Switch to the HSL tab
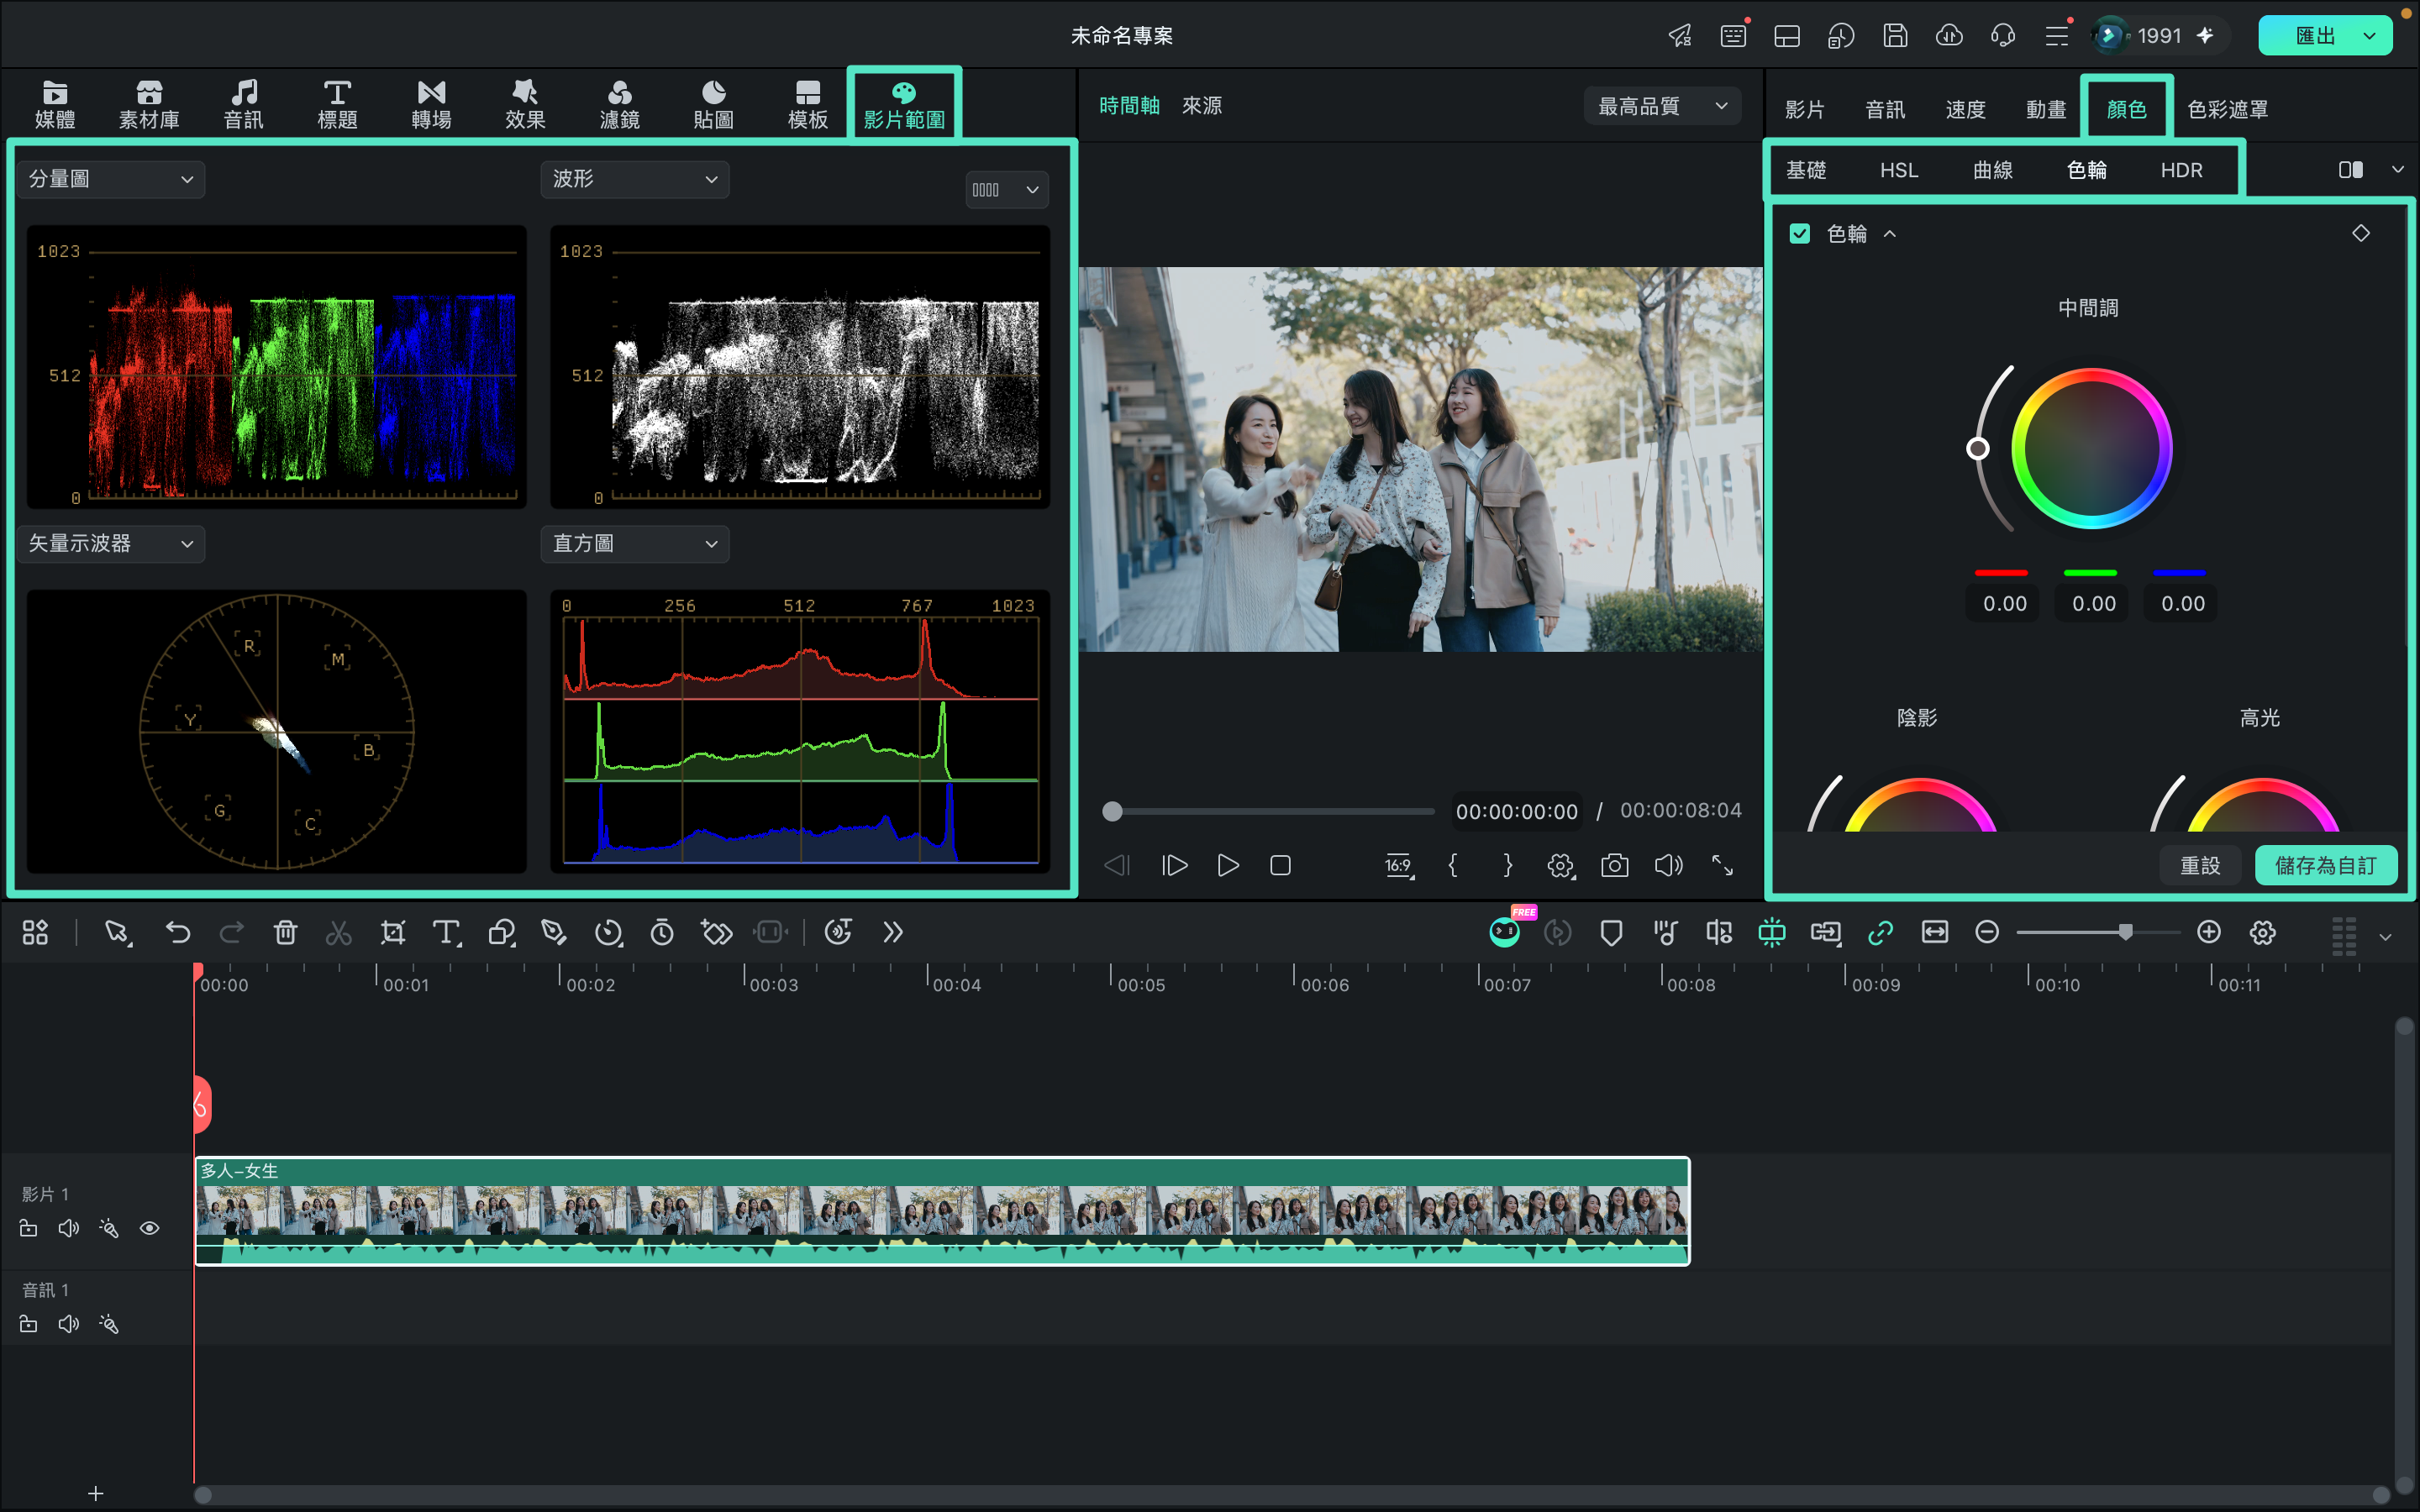 (x=1898, y=170)
